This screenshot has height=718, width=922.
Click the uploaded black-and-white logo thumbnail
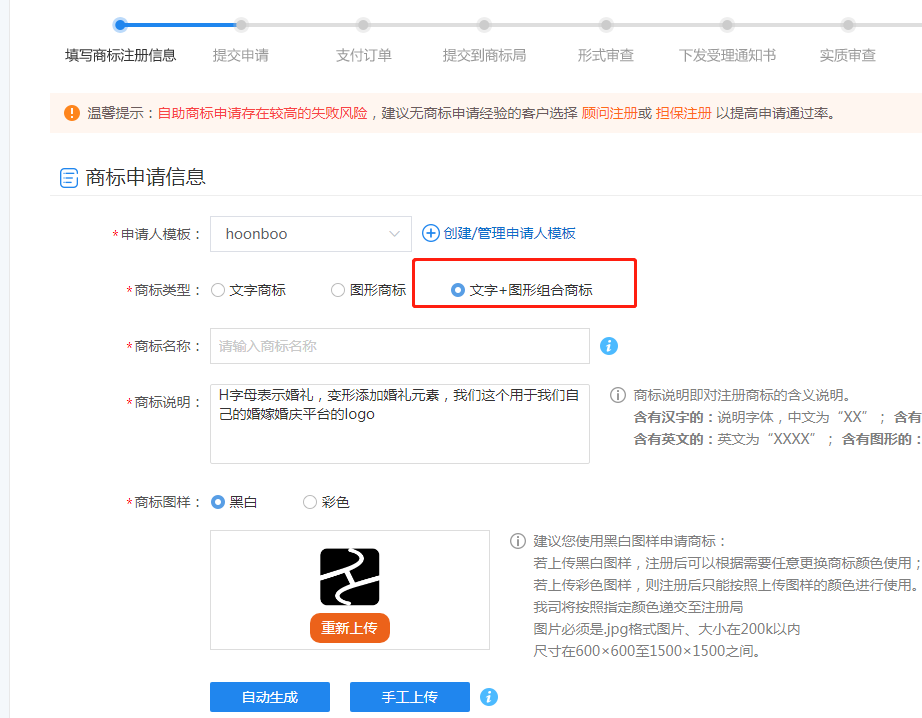tap(349, 577)
